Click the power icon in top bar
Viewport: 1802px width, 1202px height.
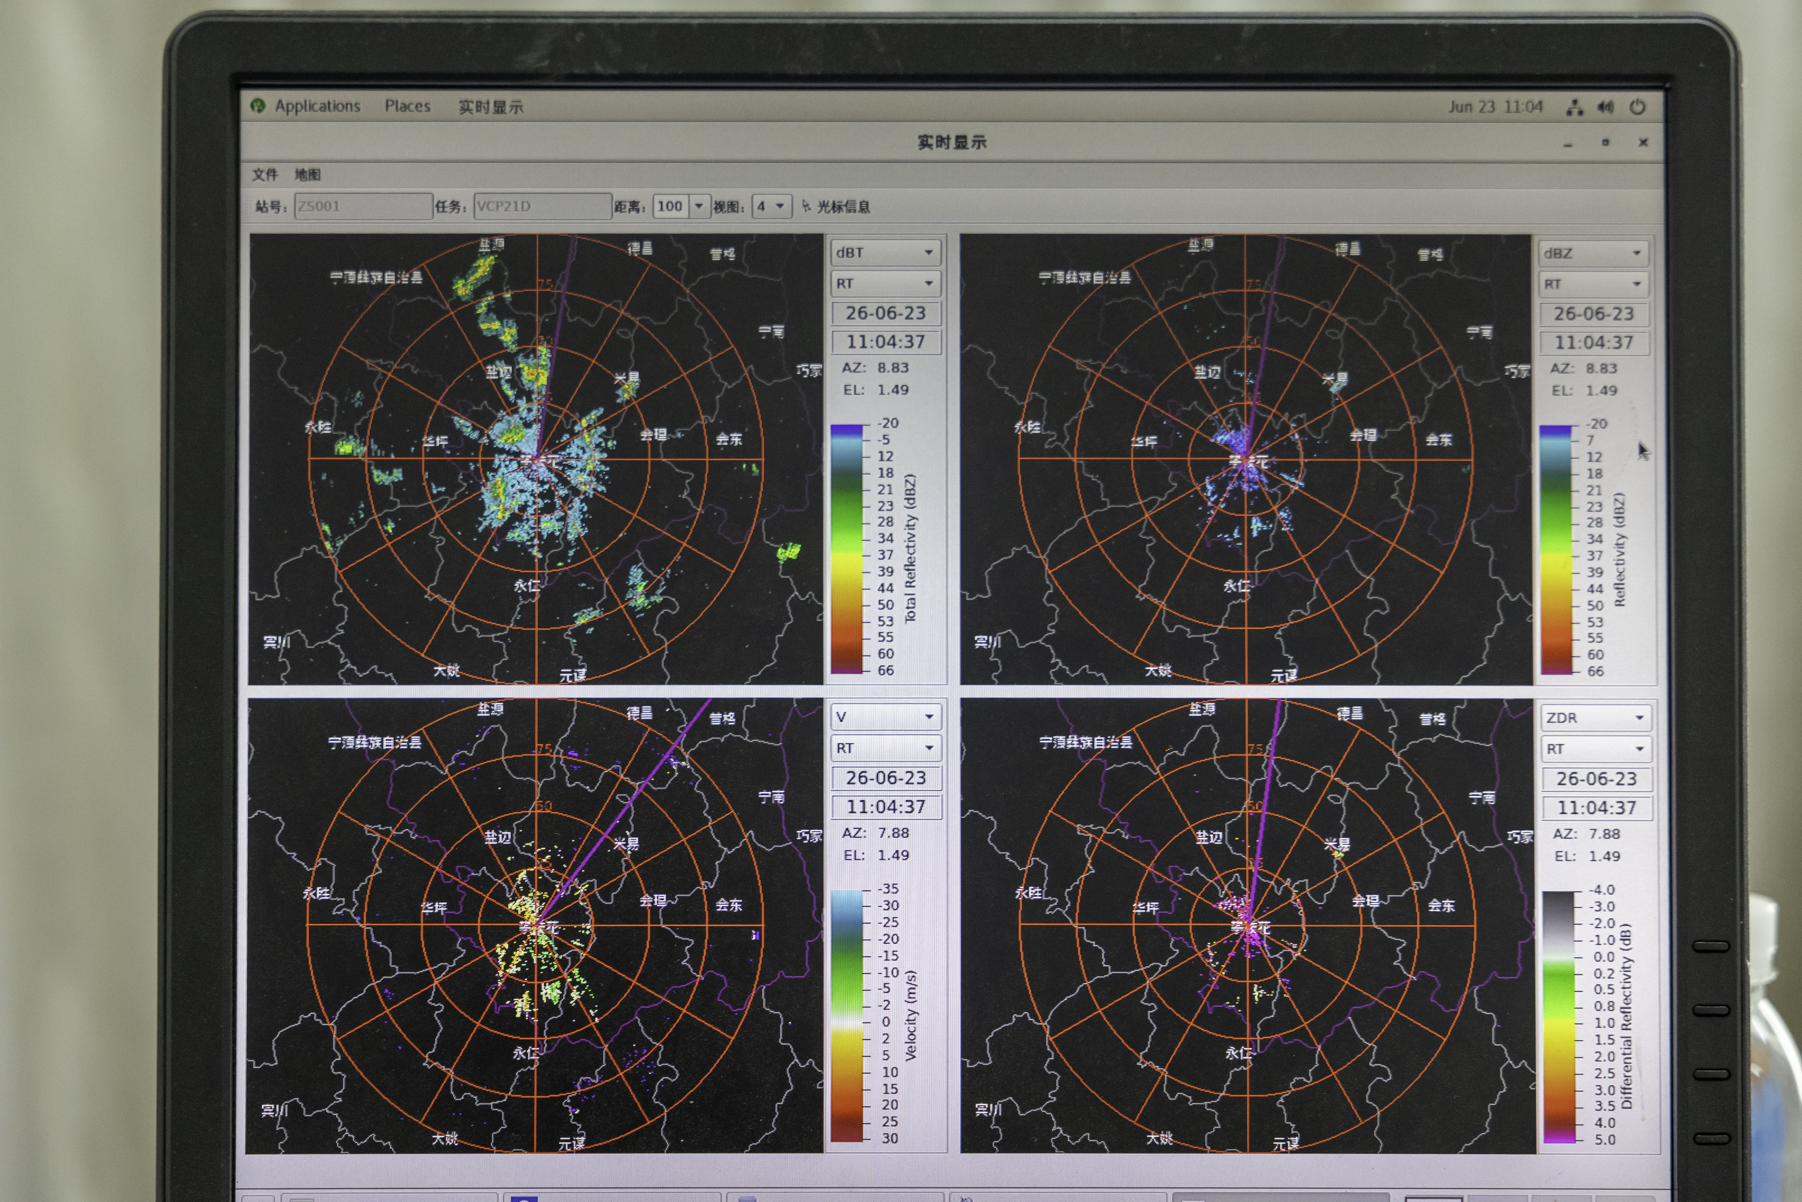point(1637,107)
